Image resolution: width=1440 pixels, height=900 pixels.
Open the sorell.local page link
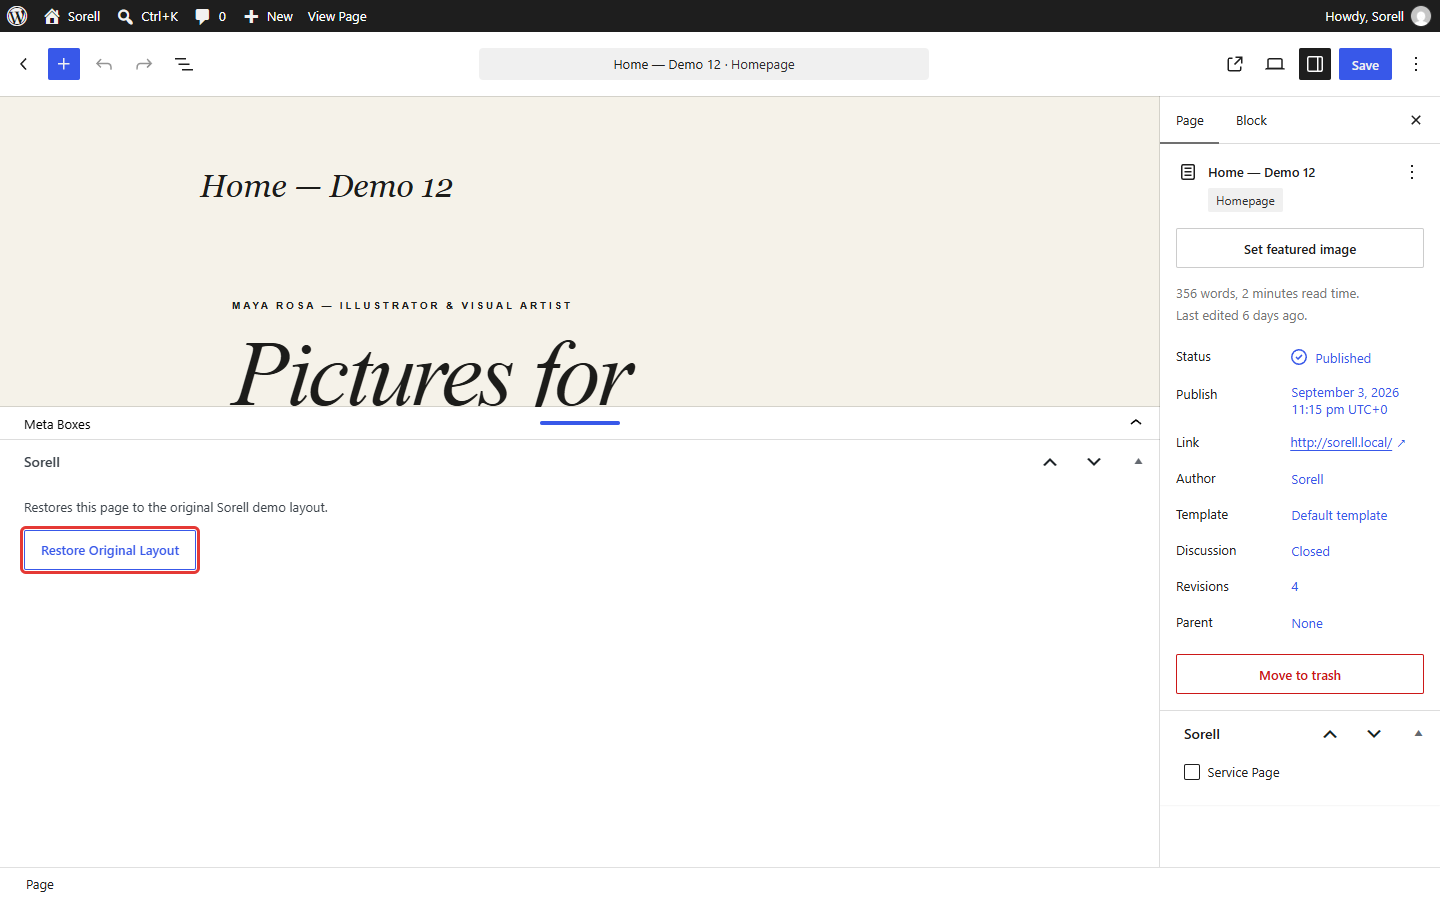click(1347, 442)
